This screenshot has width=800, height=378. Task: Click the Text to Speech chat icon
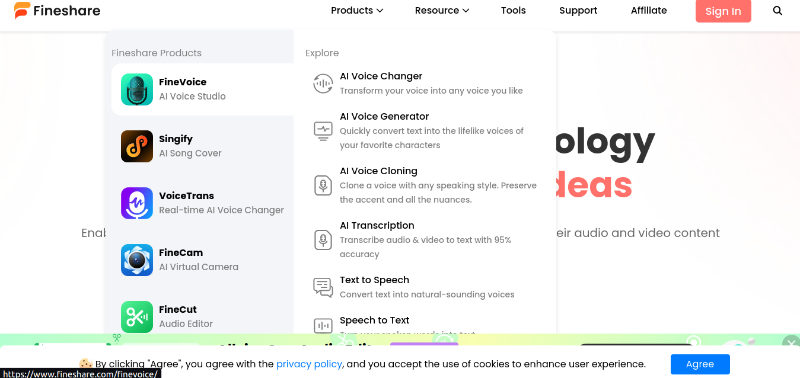[x=322, y=287]
